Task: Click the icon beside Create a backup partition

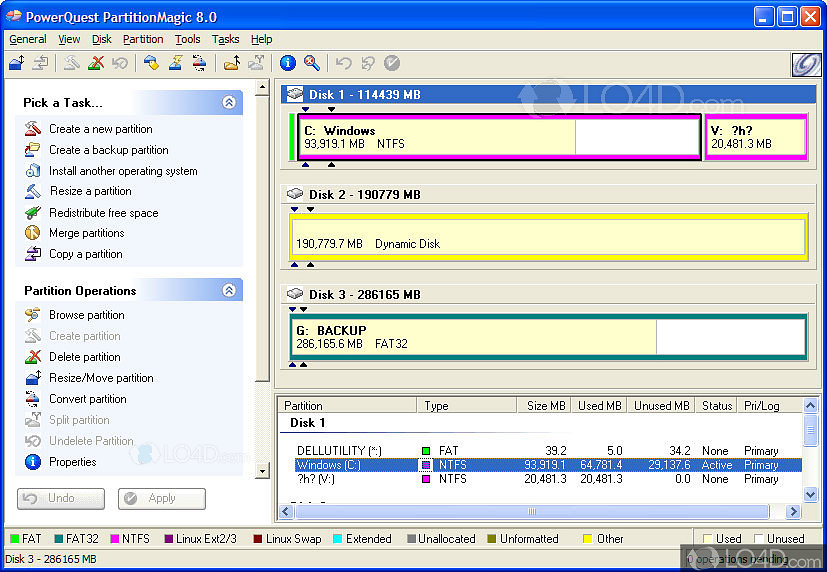Action: click(33, 150)
